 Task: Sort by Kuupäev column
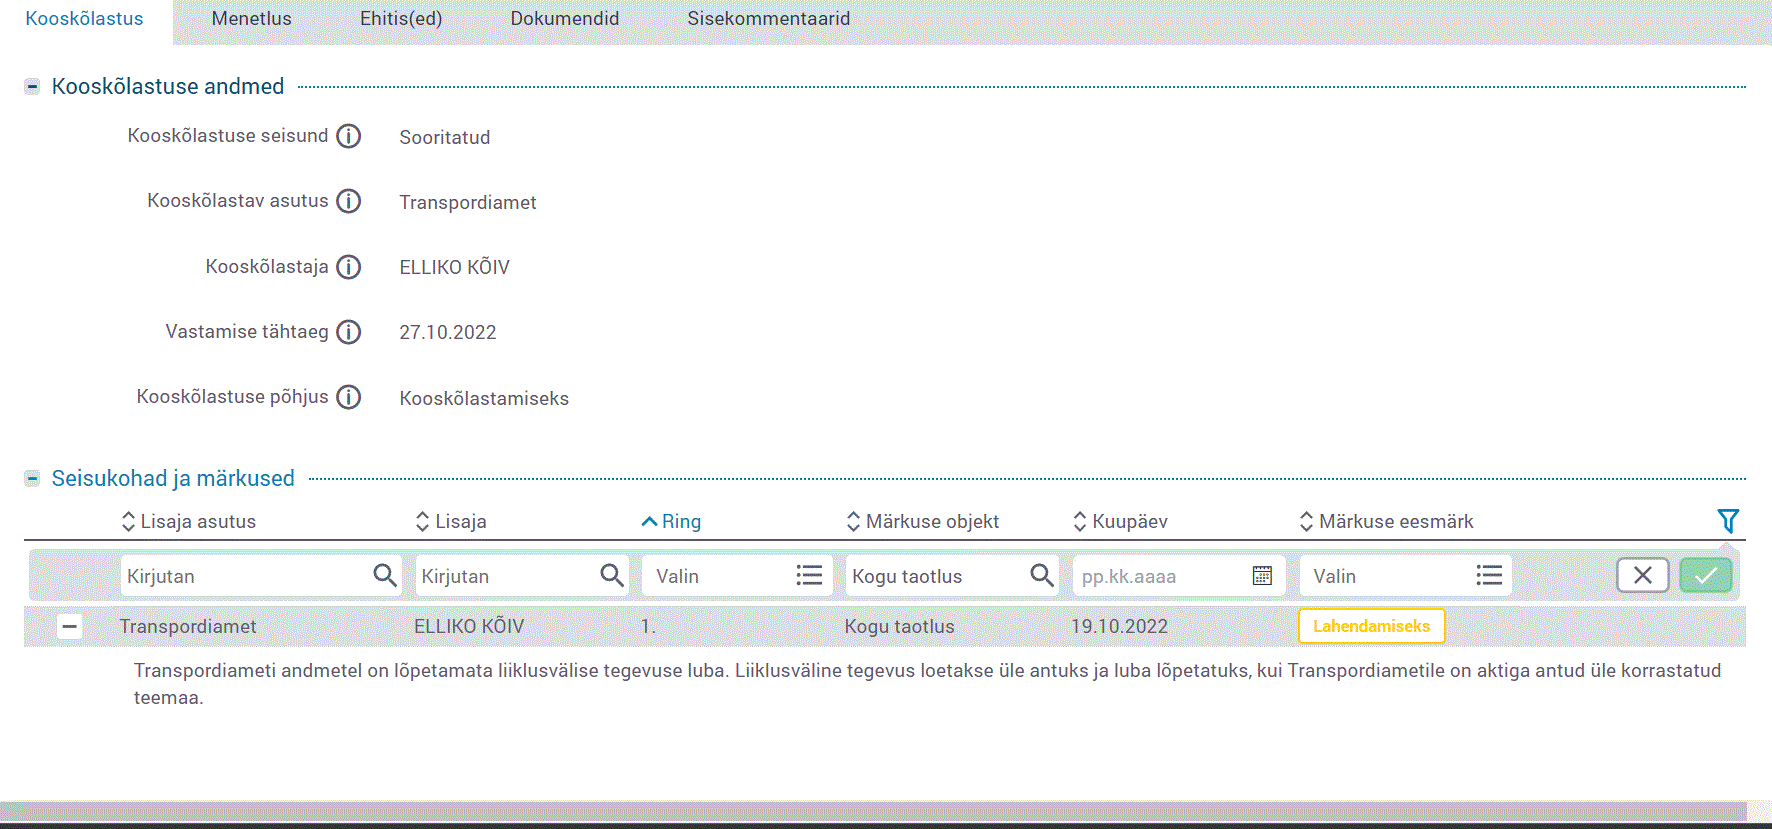(x=1120, y=521)
